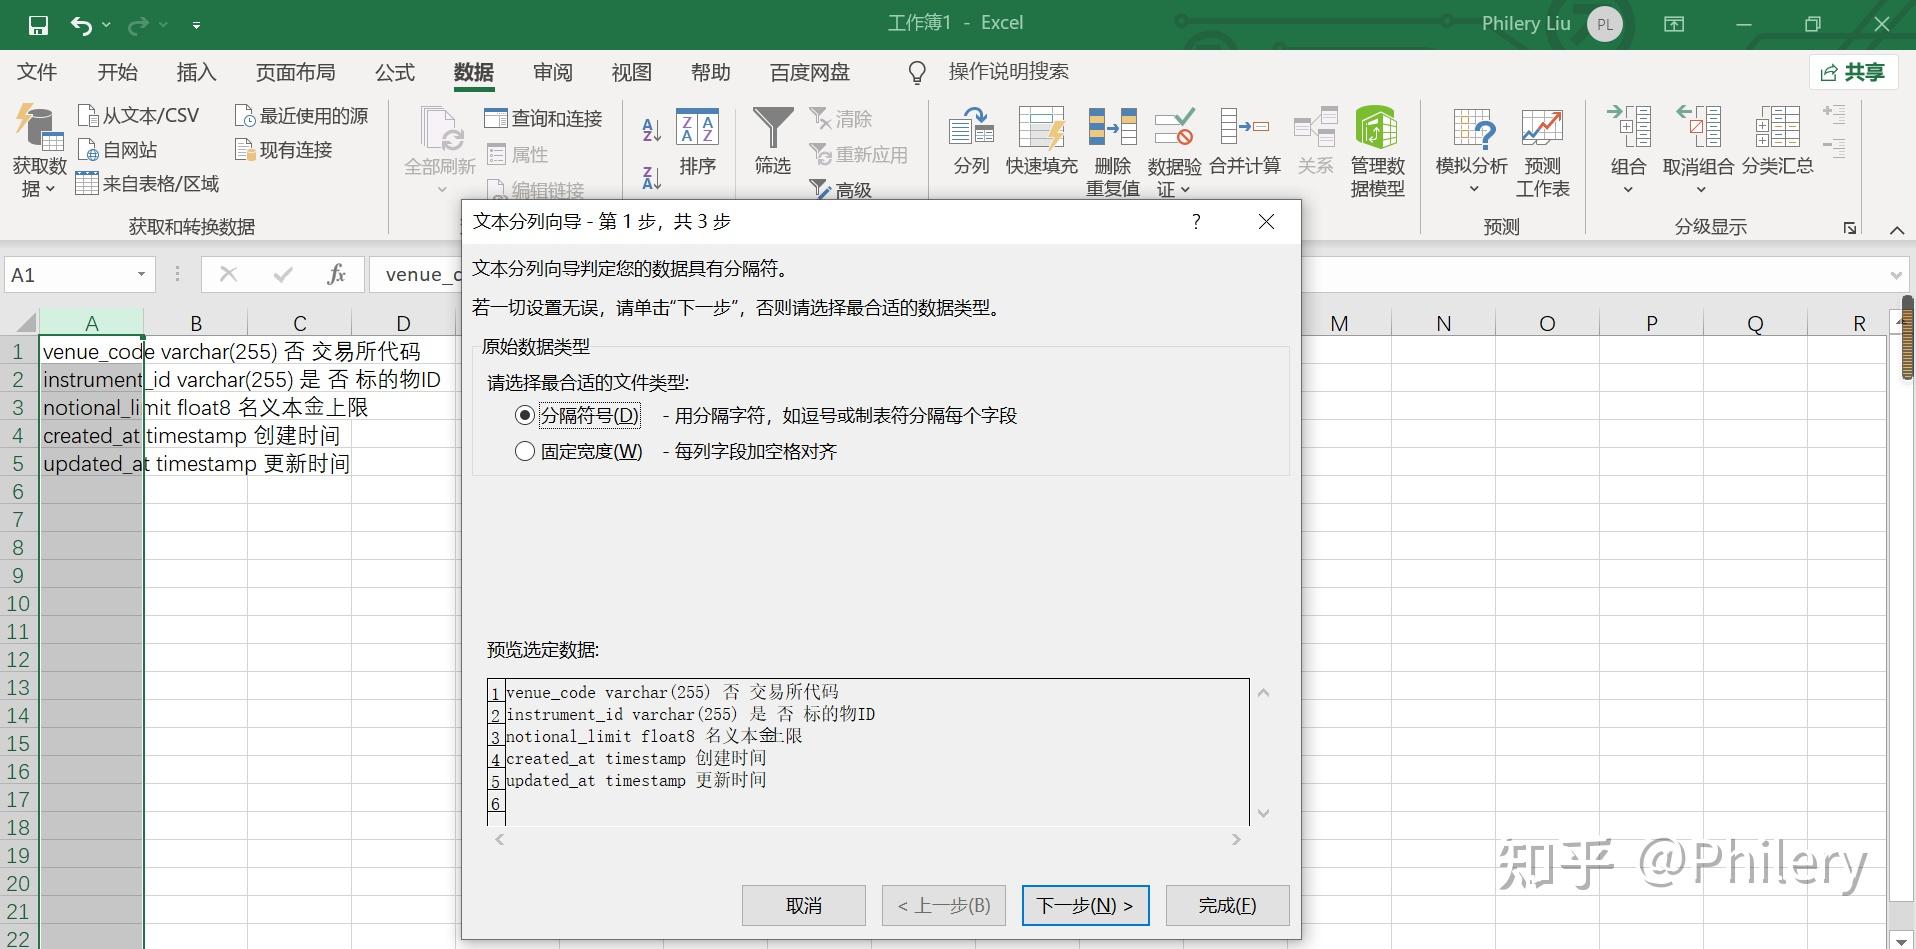This screenshot has width=1916, height=949.
Task: Open the Baidu Netdisk (百度网盘) tab
Action: [809, 72]
